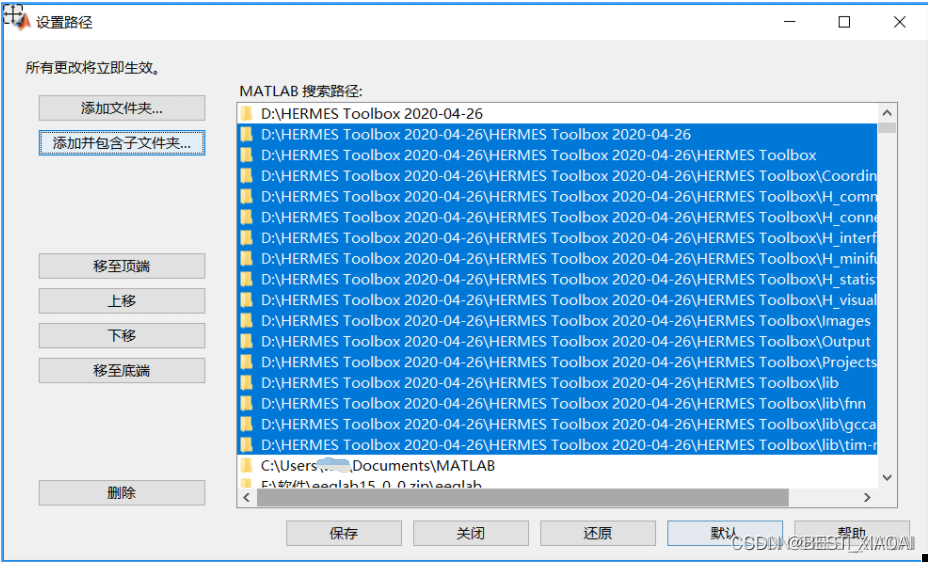928x562 pixels.
Task: Click vertical scrollbar down arrow
Action: (x=887, y=477)
